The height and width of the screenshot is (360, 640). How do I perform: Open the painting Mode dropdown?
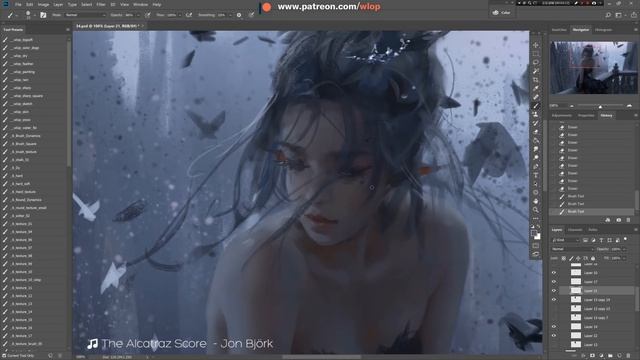85,15
